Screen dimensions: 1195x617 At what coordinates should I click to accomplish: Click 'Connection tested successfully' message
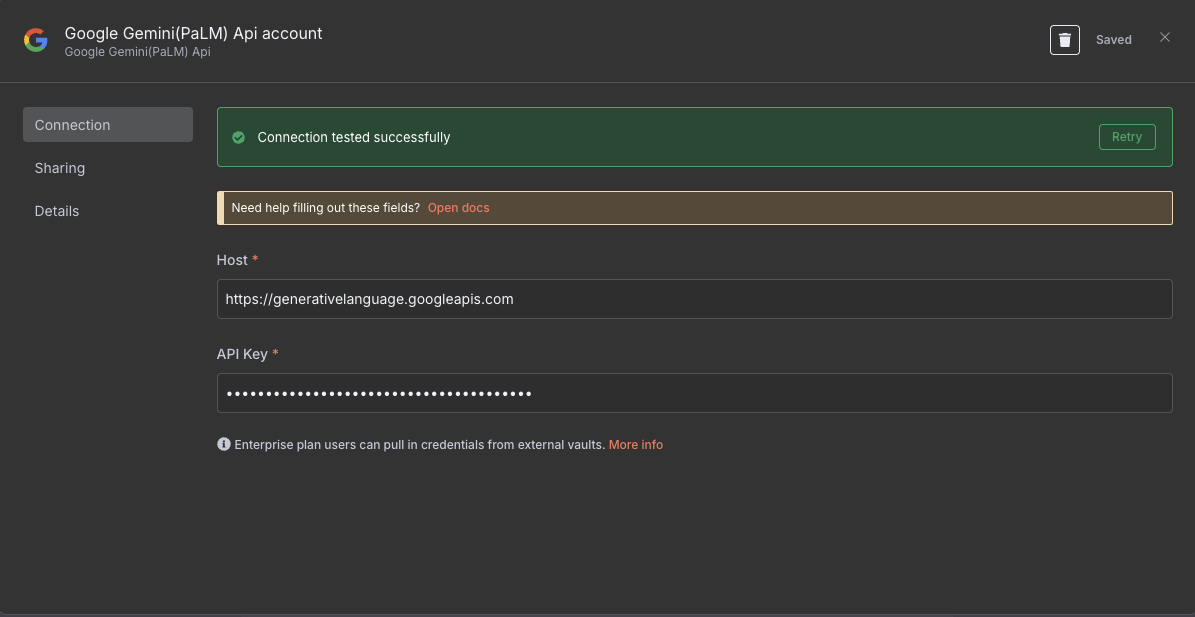pyautogui.click(x=354, y=137)
